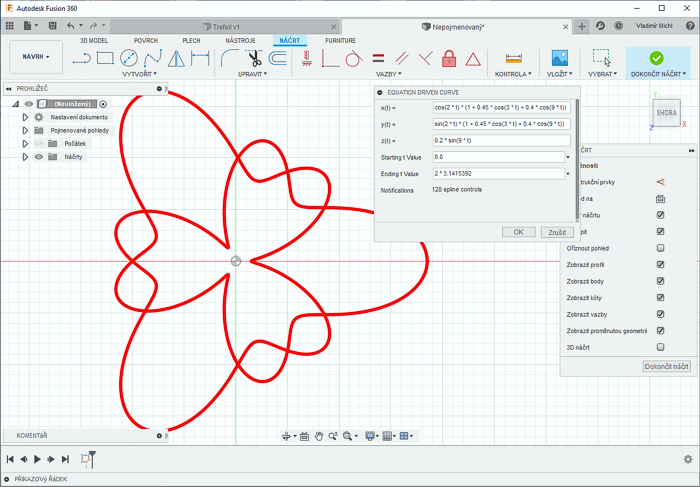Hide the Náčrty folder with eye icon
Screen dimensions: 700x487
39,157
